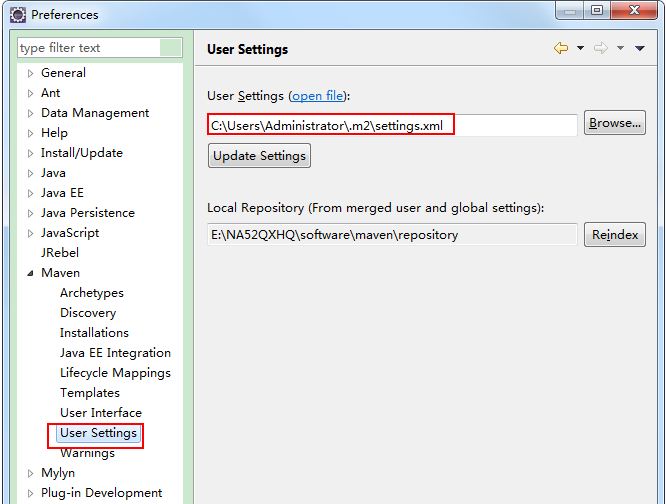Click the Update Settings button
This screenshot has height=504, width=666.
[x=259, y=155]
